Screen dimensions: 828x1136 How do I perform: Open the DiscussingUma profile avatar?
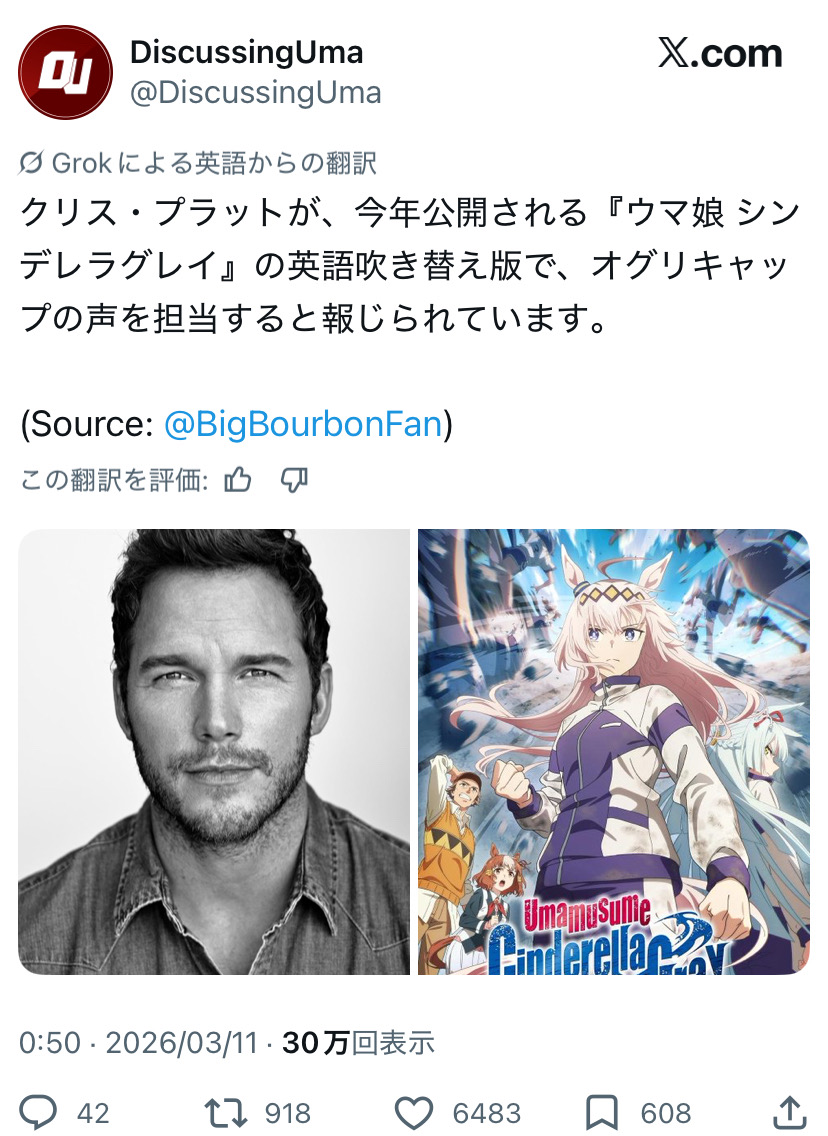pos(65,72)
